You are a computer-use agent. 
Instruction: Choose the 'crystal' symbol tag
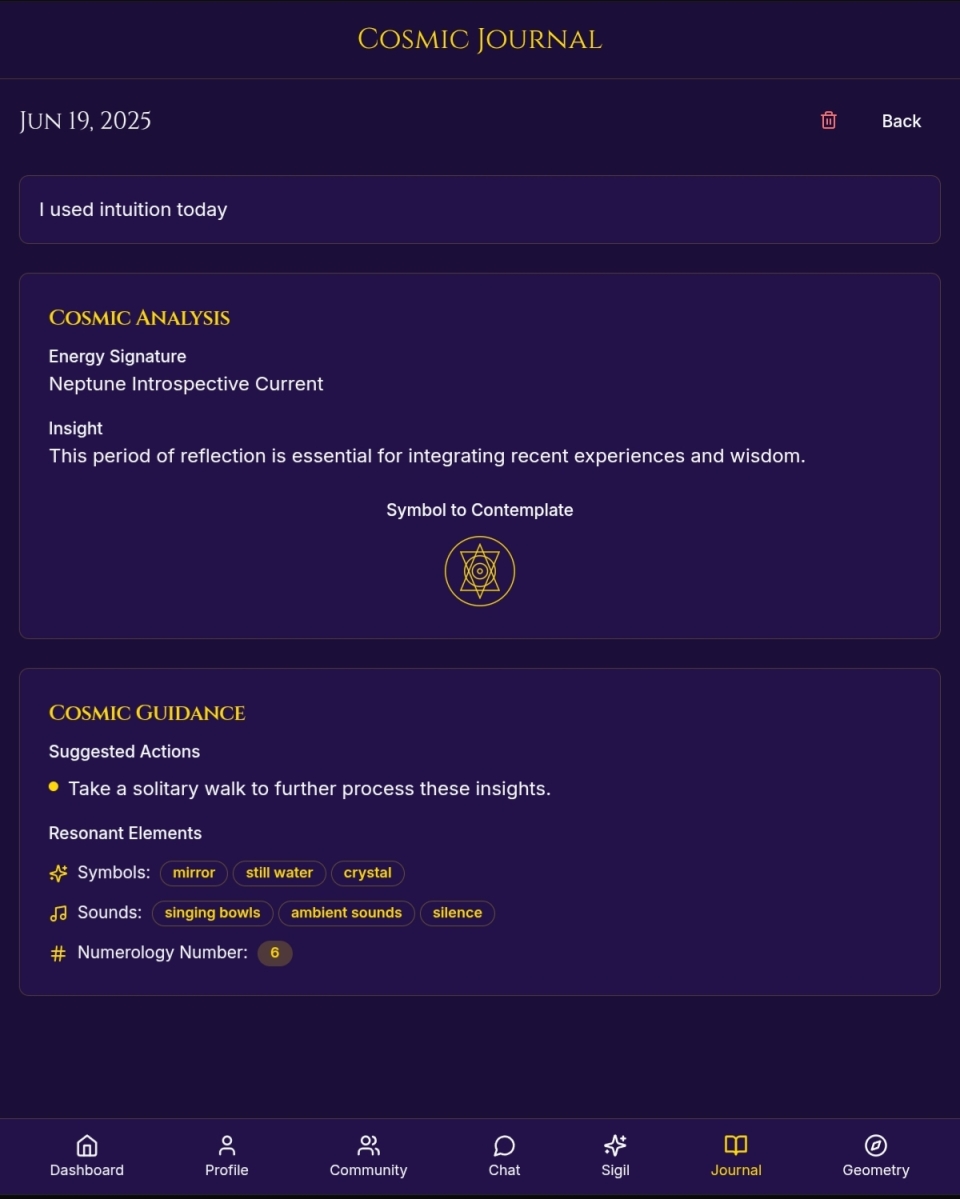click(x=367, y=872)
